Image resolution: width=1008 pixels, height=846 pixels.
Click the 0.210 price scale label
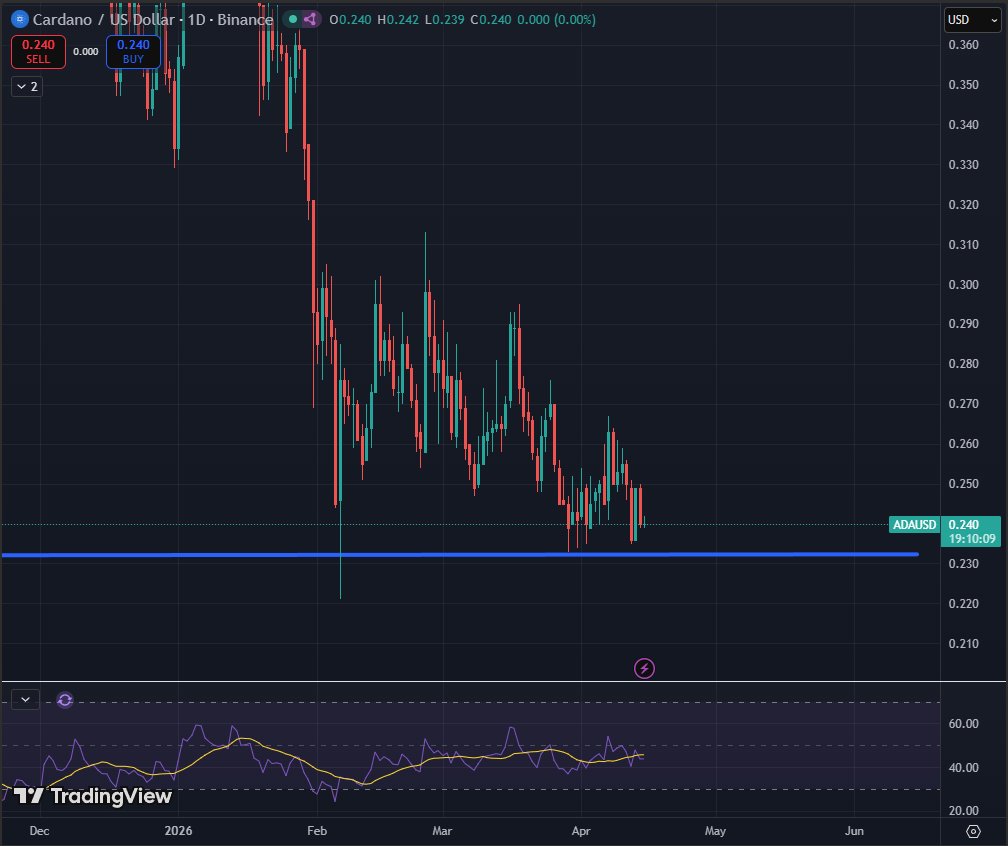click(x=964, y=644)
